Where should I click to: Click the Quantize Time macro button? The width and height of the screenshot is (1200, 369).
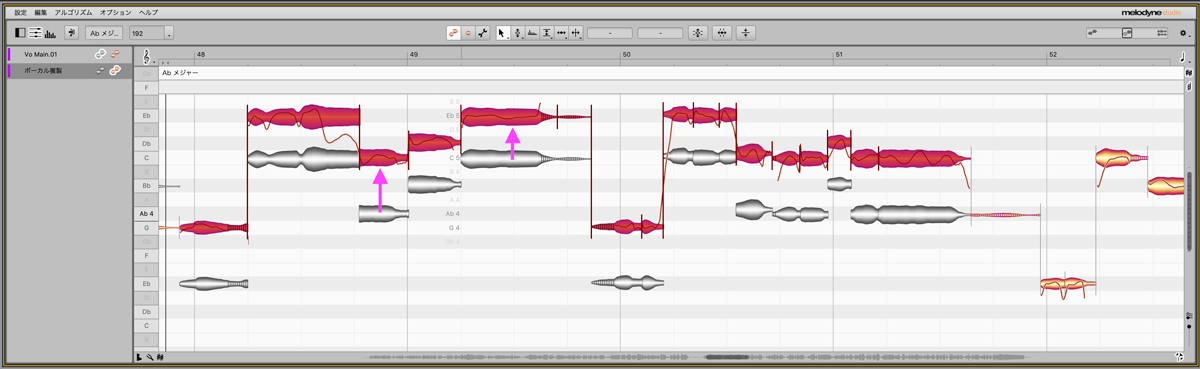click(722, 33)
